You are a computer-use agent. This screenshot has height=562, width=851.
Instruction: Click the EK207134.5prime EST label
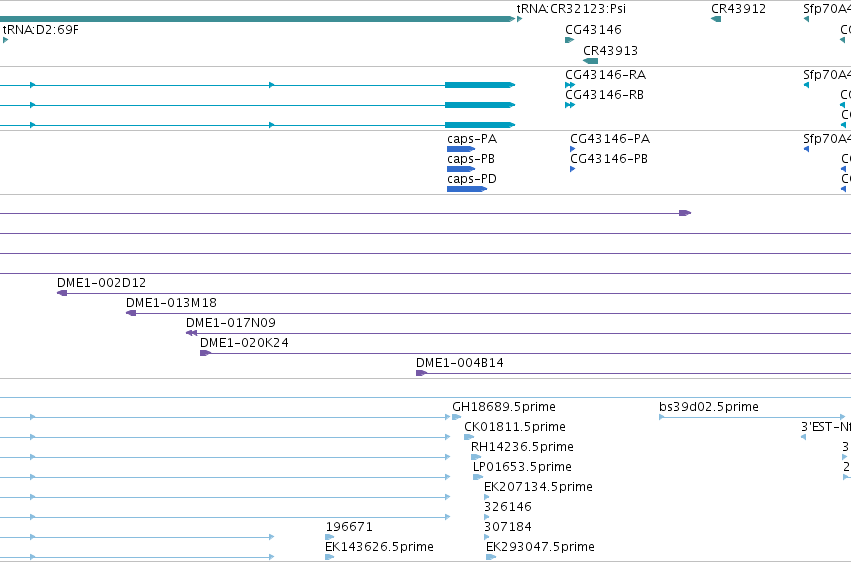538,487
